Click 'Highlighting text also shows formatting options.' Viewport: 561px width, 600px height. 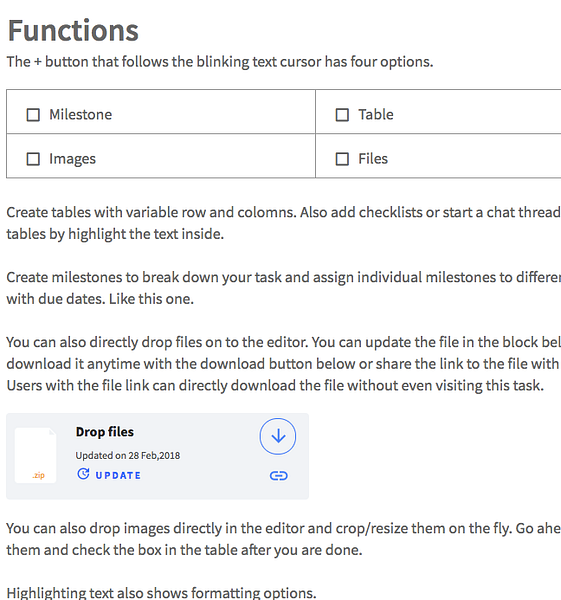click(161, 593)
